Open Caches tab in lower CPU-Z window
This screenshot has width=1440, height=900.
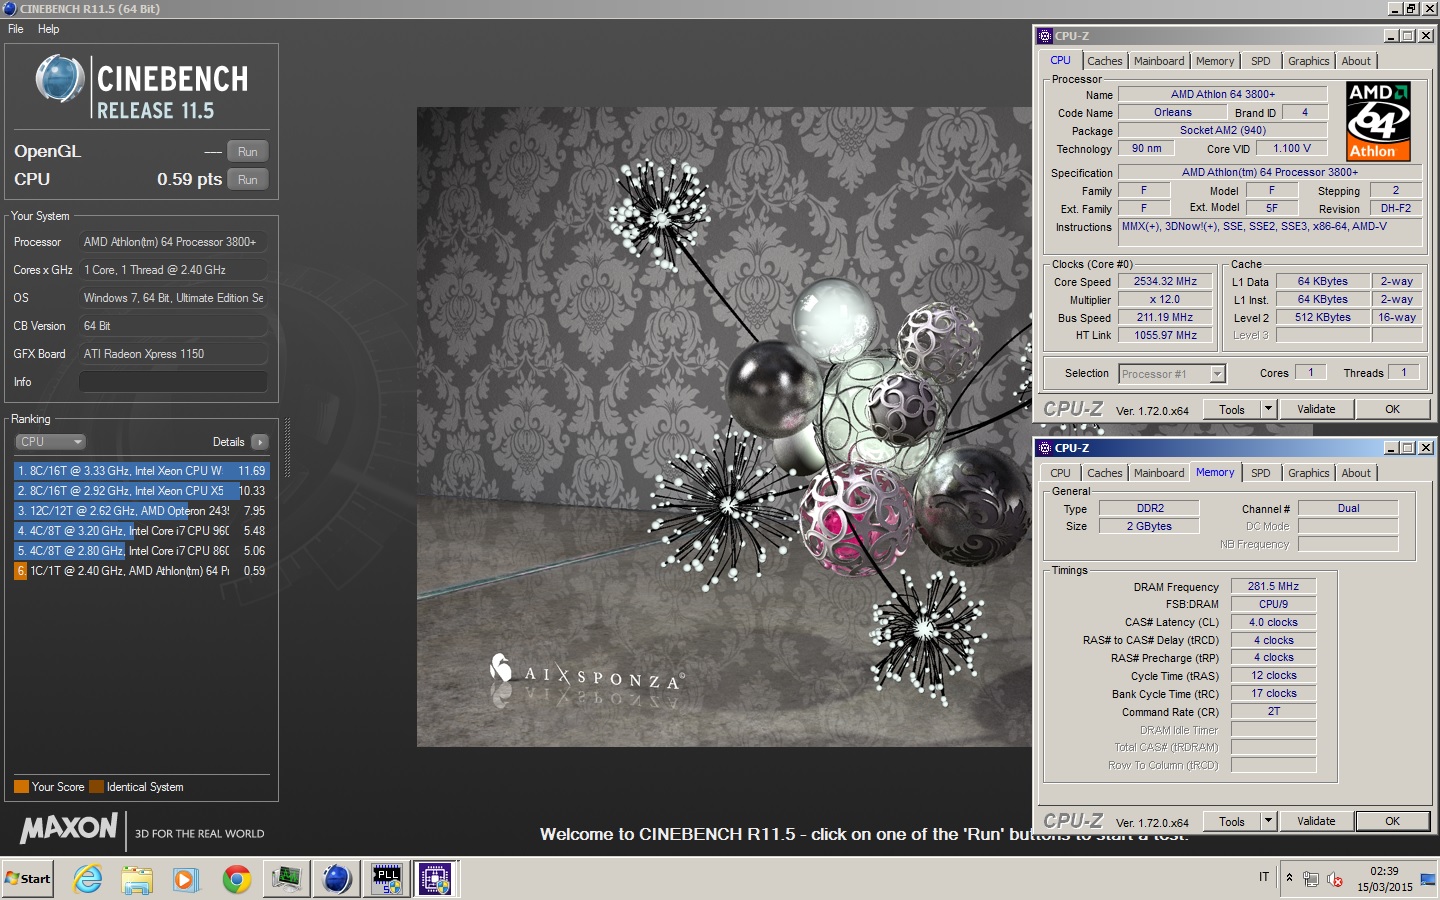[x=1104, y=473]
